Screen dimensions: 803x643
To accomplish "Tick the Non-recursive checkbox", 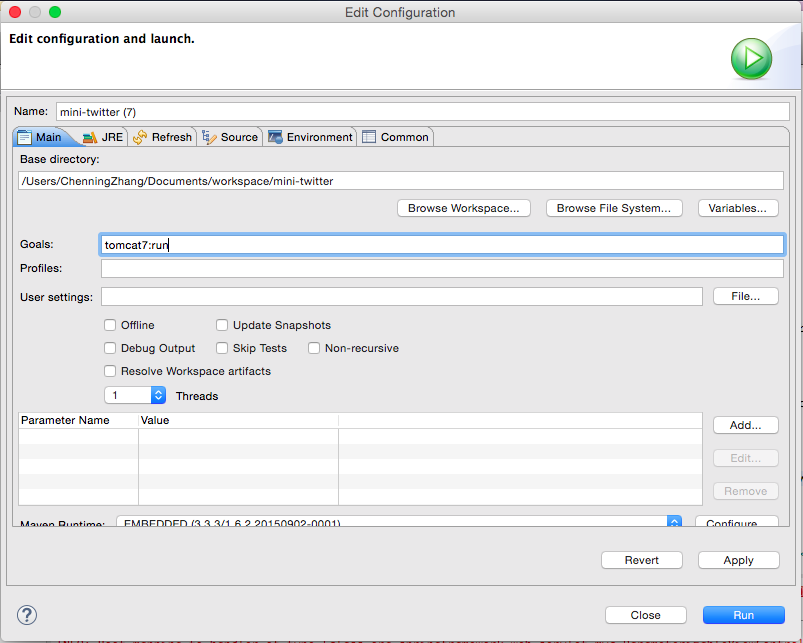I will click(314, 348).
